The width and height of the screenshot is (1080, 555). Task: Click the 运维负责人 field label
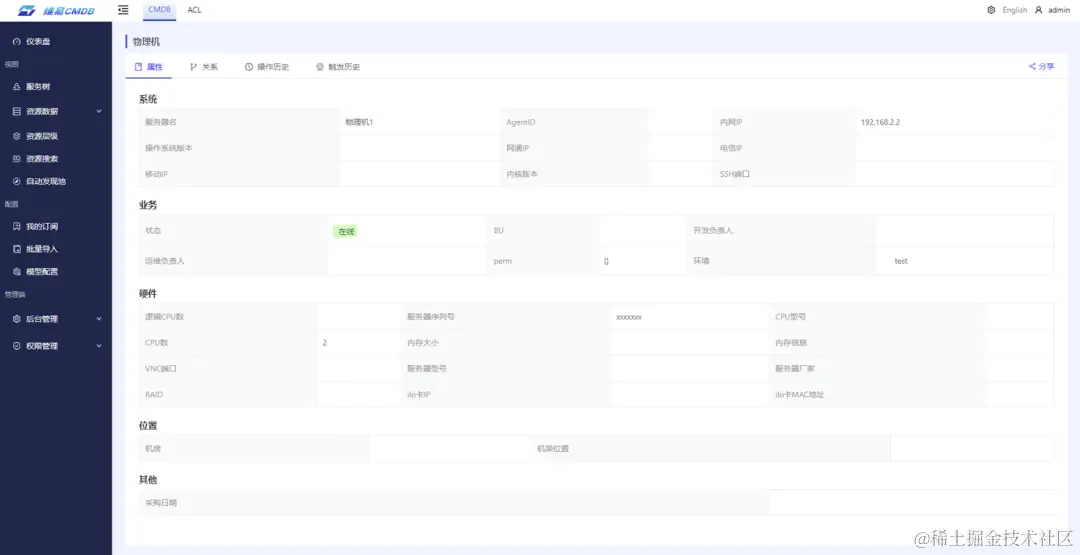[x=165, y=261]
